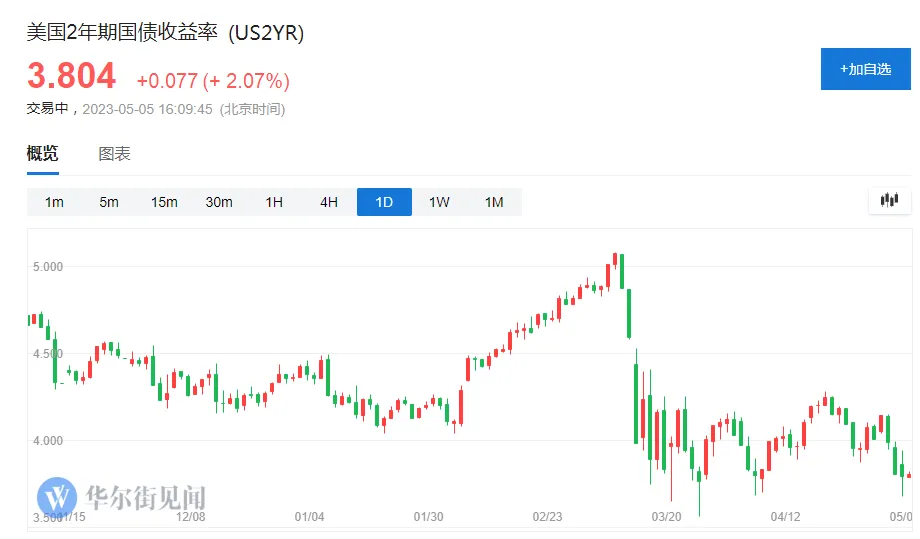This screenshot has width=920, height=539.
Task: Switch to the 概览 tab
Action: [43, 154]
